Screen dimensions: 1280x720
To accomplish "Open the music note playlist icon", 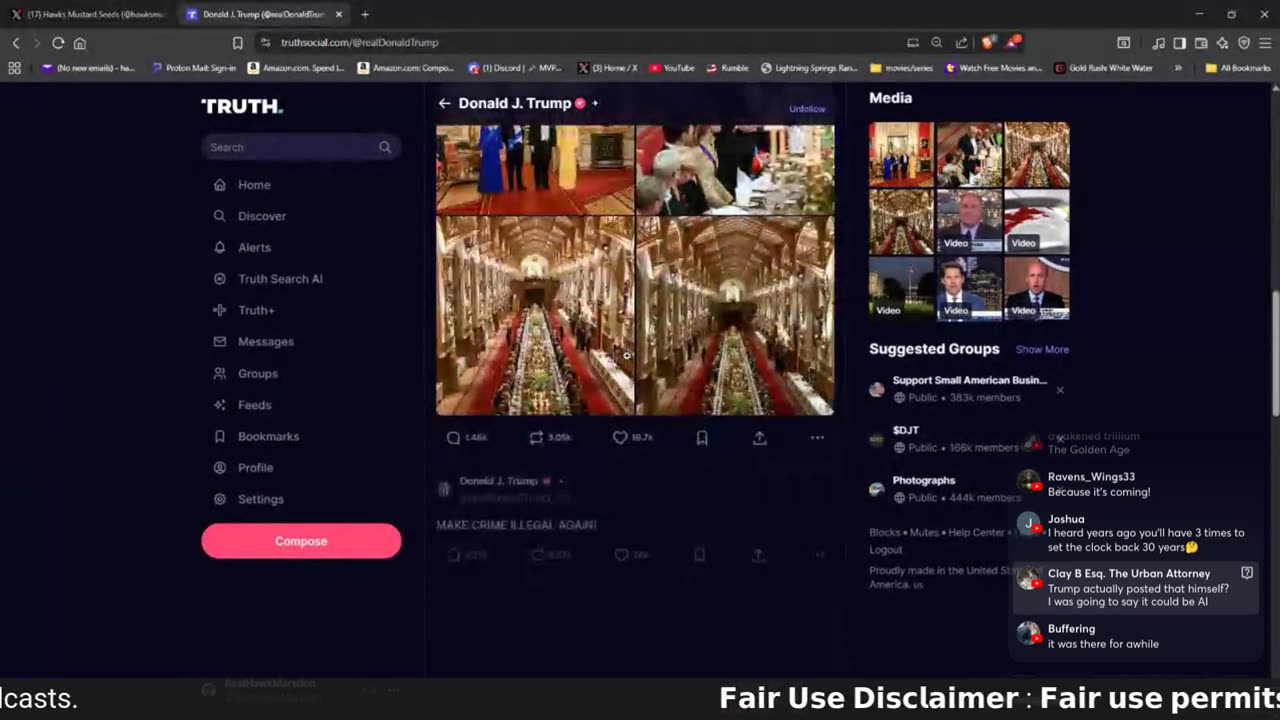I will point(1159,43).
